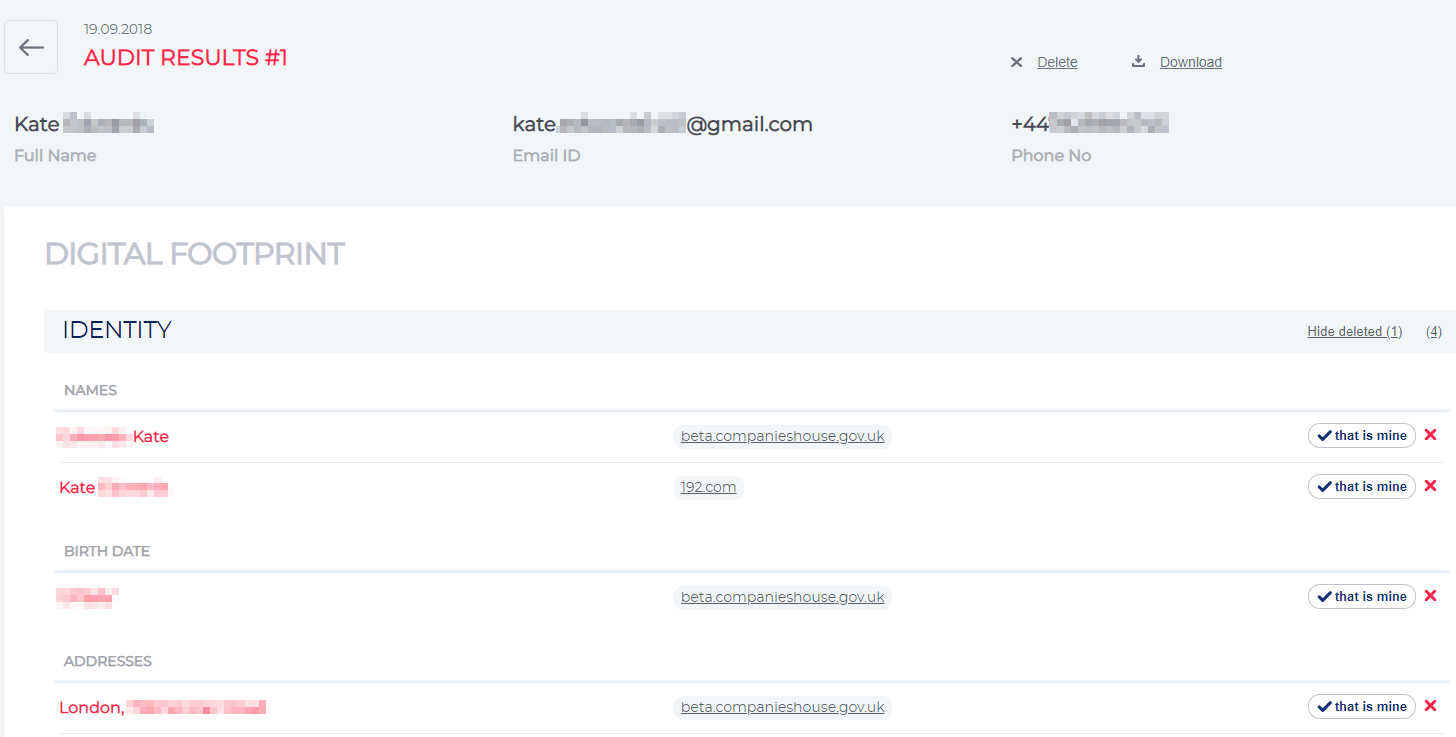The width and height of the screenshot is (1456, 737).
Task: Click the Delete audit link
Action: tap(1057, 62)
